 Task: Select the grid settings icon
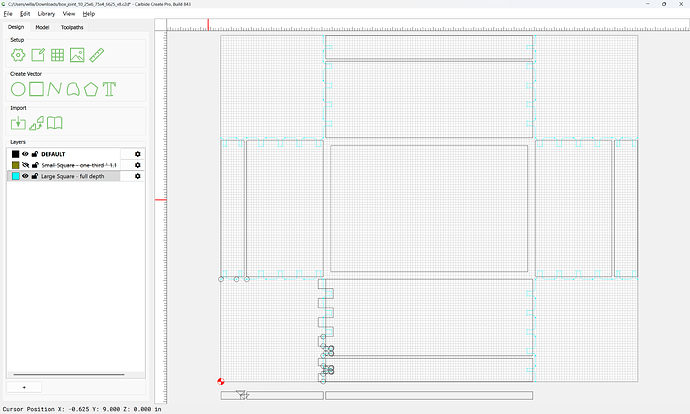click(57, 55)
